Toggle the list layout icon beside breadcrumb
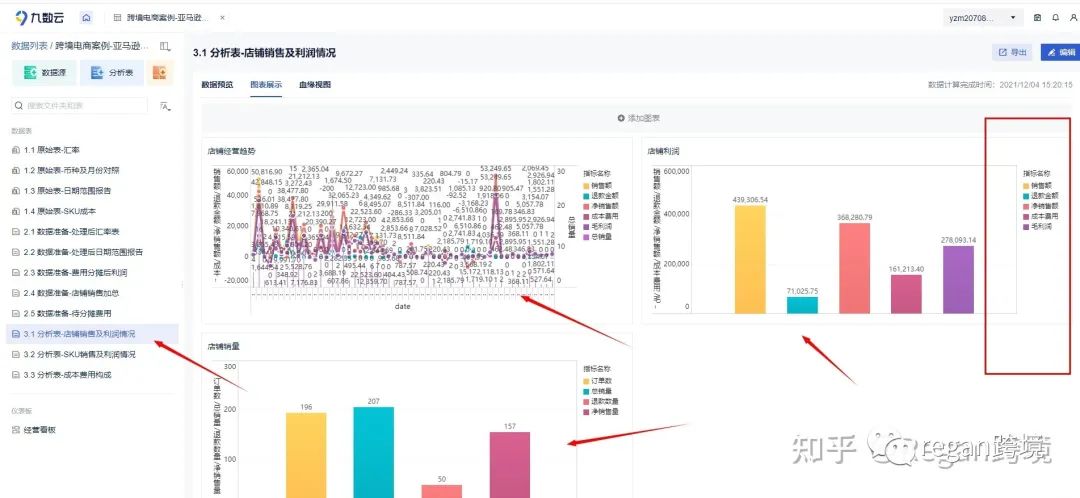 click(x=165, y=46)
